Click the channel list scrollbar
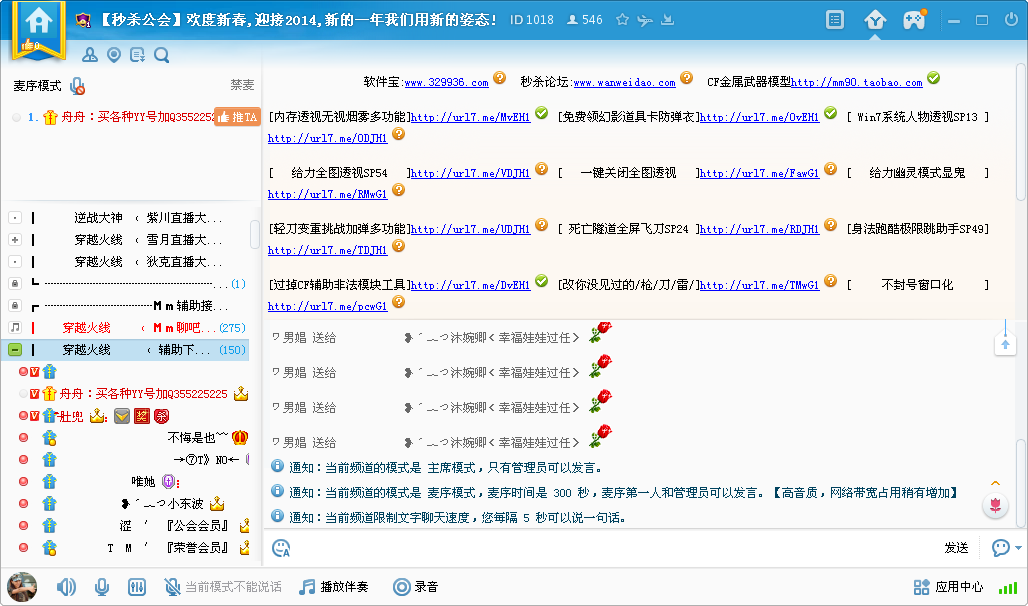The image size is (1028, 606). click(x=255, y=235)
